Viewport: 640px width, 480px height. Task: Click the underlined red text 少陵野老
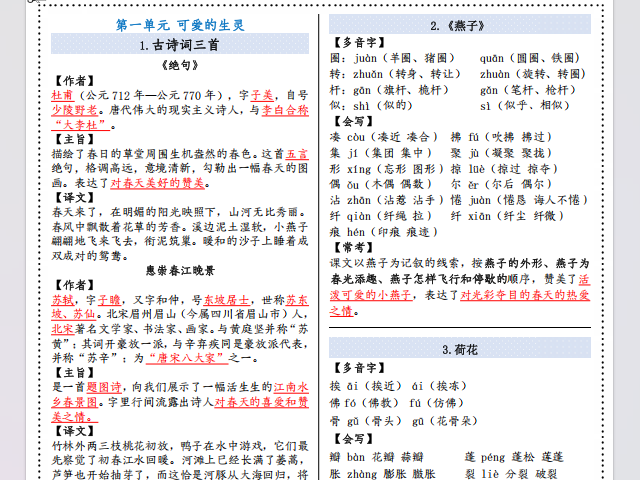click(x=74, y=110)
